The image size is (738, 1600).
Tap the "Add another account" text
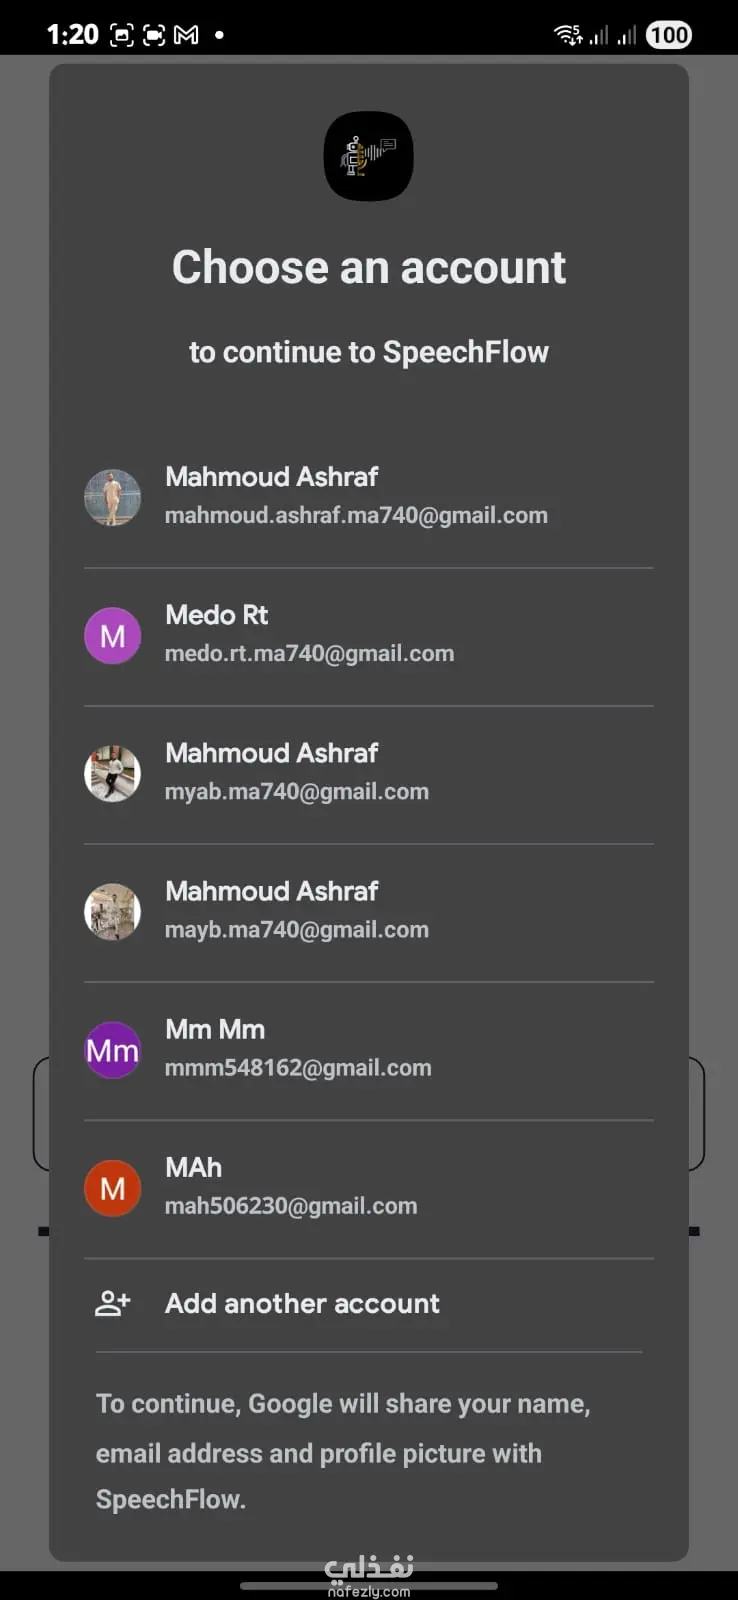(302, 1303)
